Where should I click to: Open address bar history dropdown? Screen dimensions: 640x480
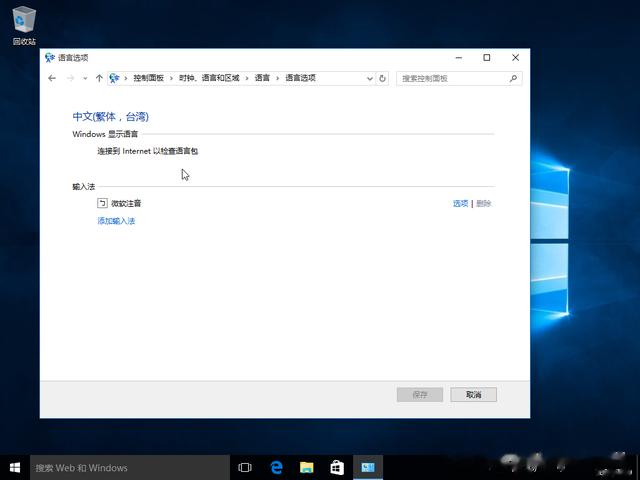369,78
